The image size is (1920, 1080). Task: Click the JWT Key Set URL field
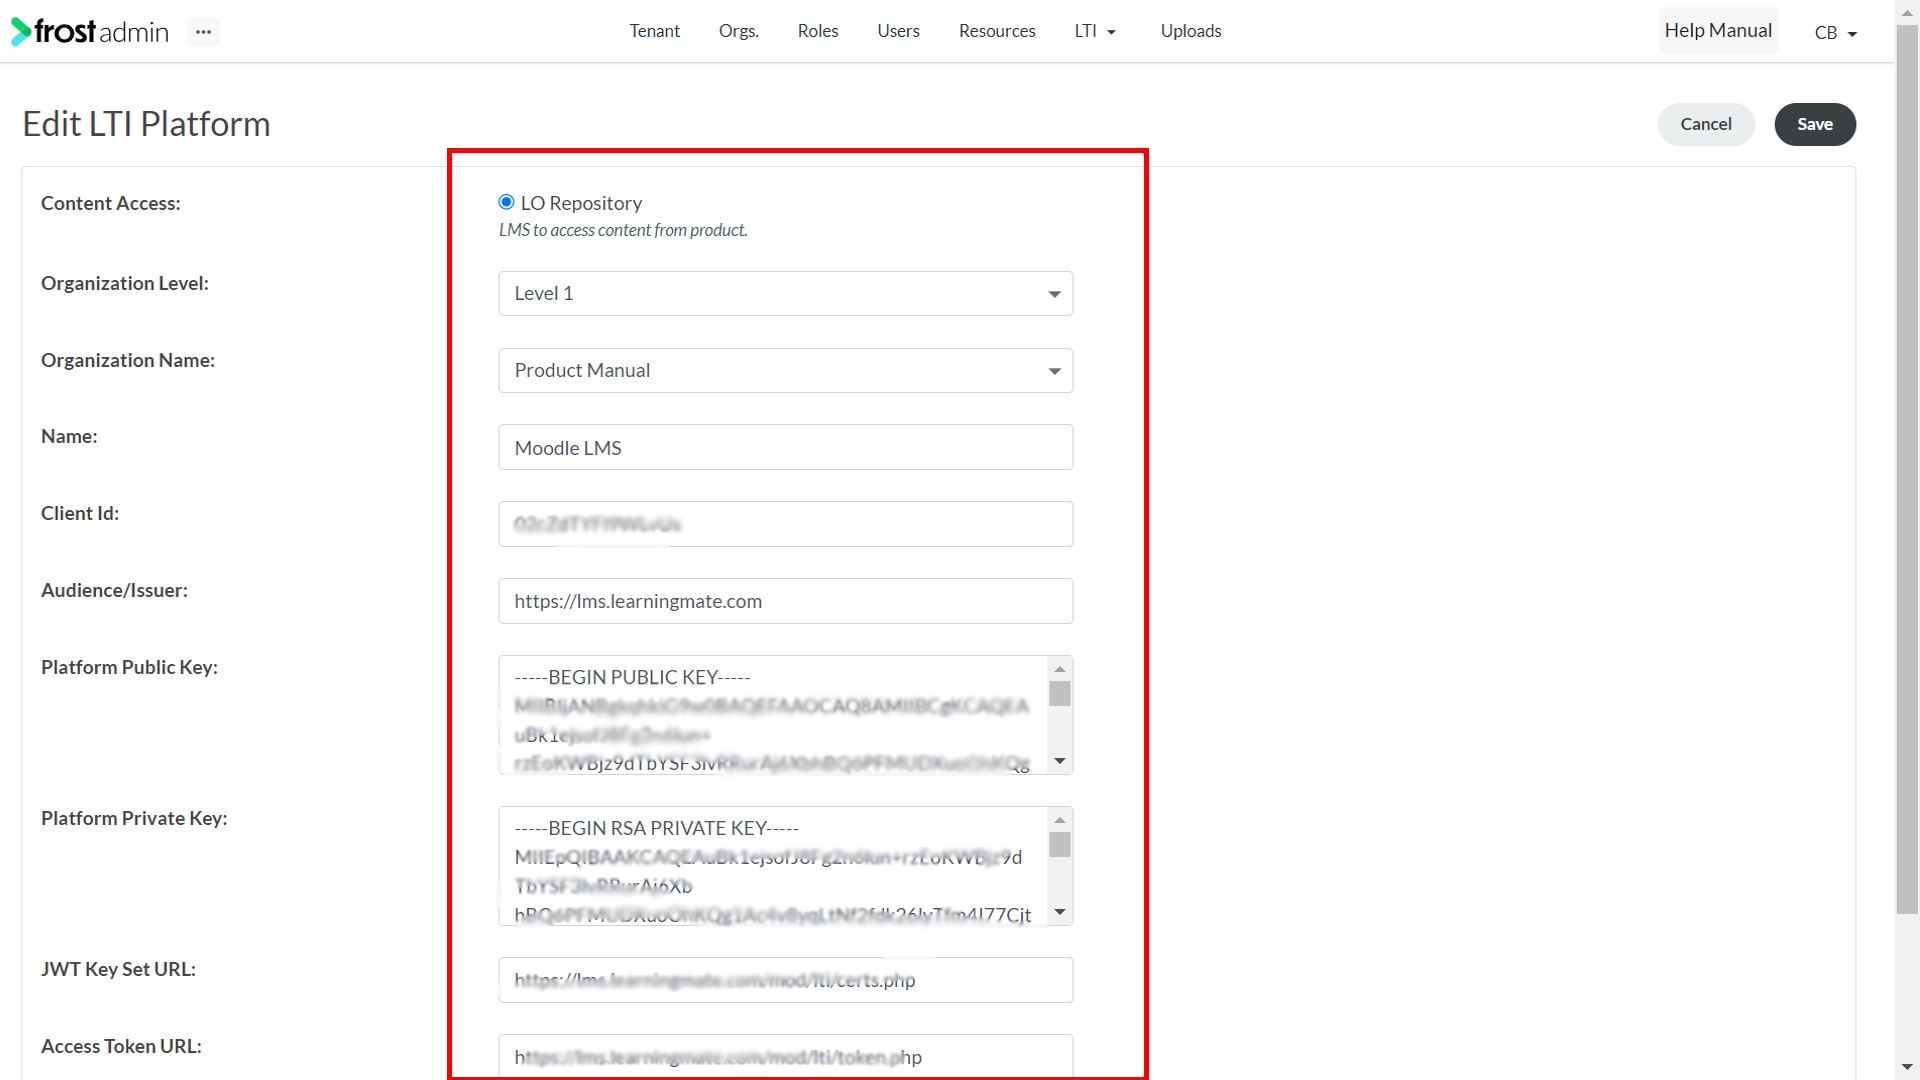[785, 980]
